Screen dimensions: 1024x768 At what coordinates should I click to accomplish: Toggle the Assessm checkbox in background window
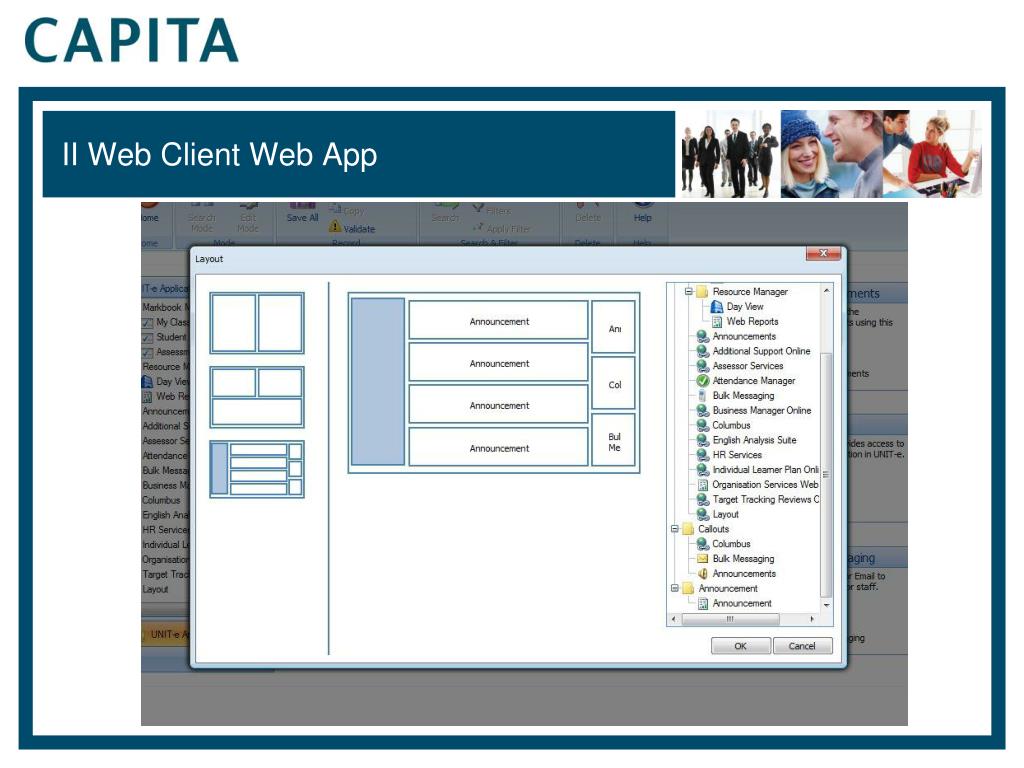148,353
